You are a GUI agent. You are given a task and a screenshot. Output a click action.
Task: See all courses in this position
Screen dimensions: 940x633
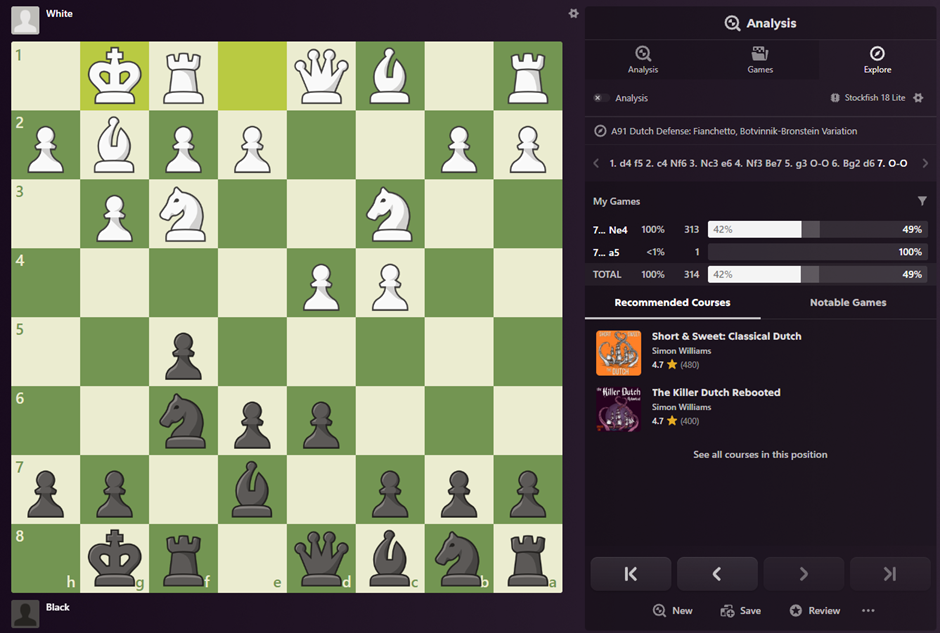point(760,454)
